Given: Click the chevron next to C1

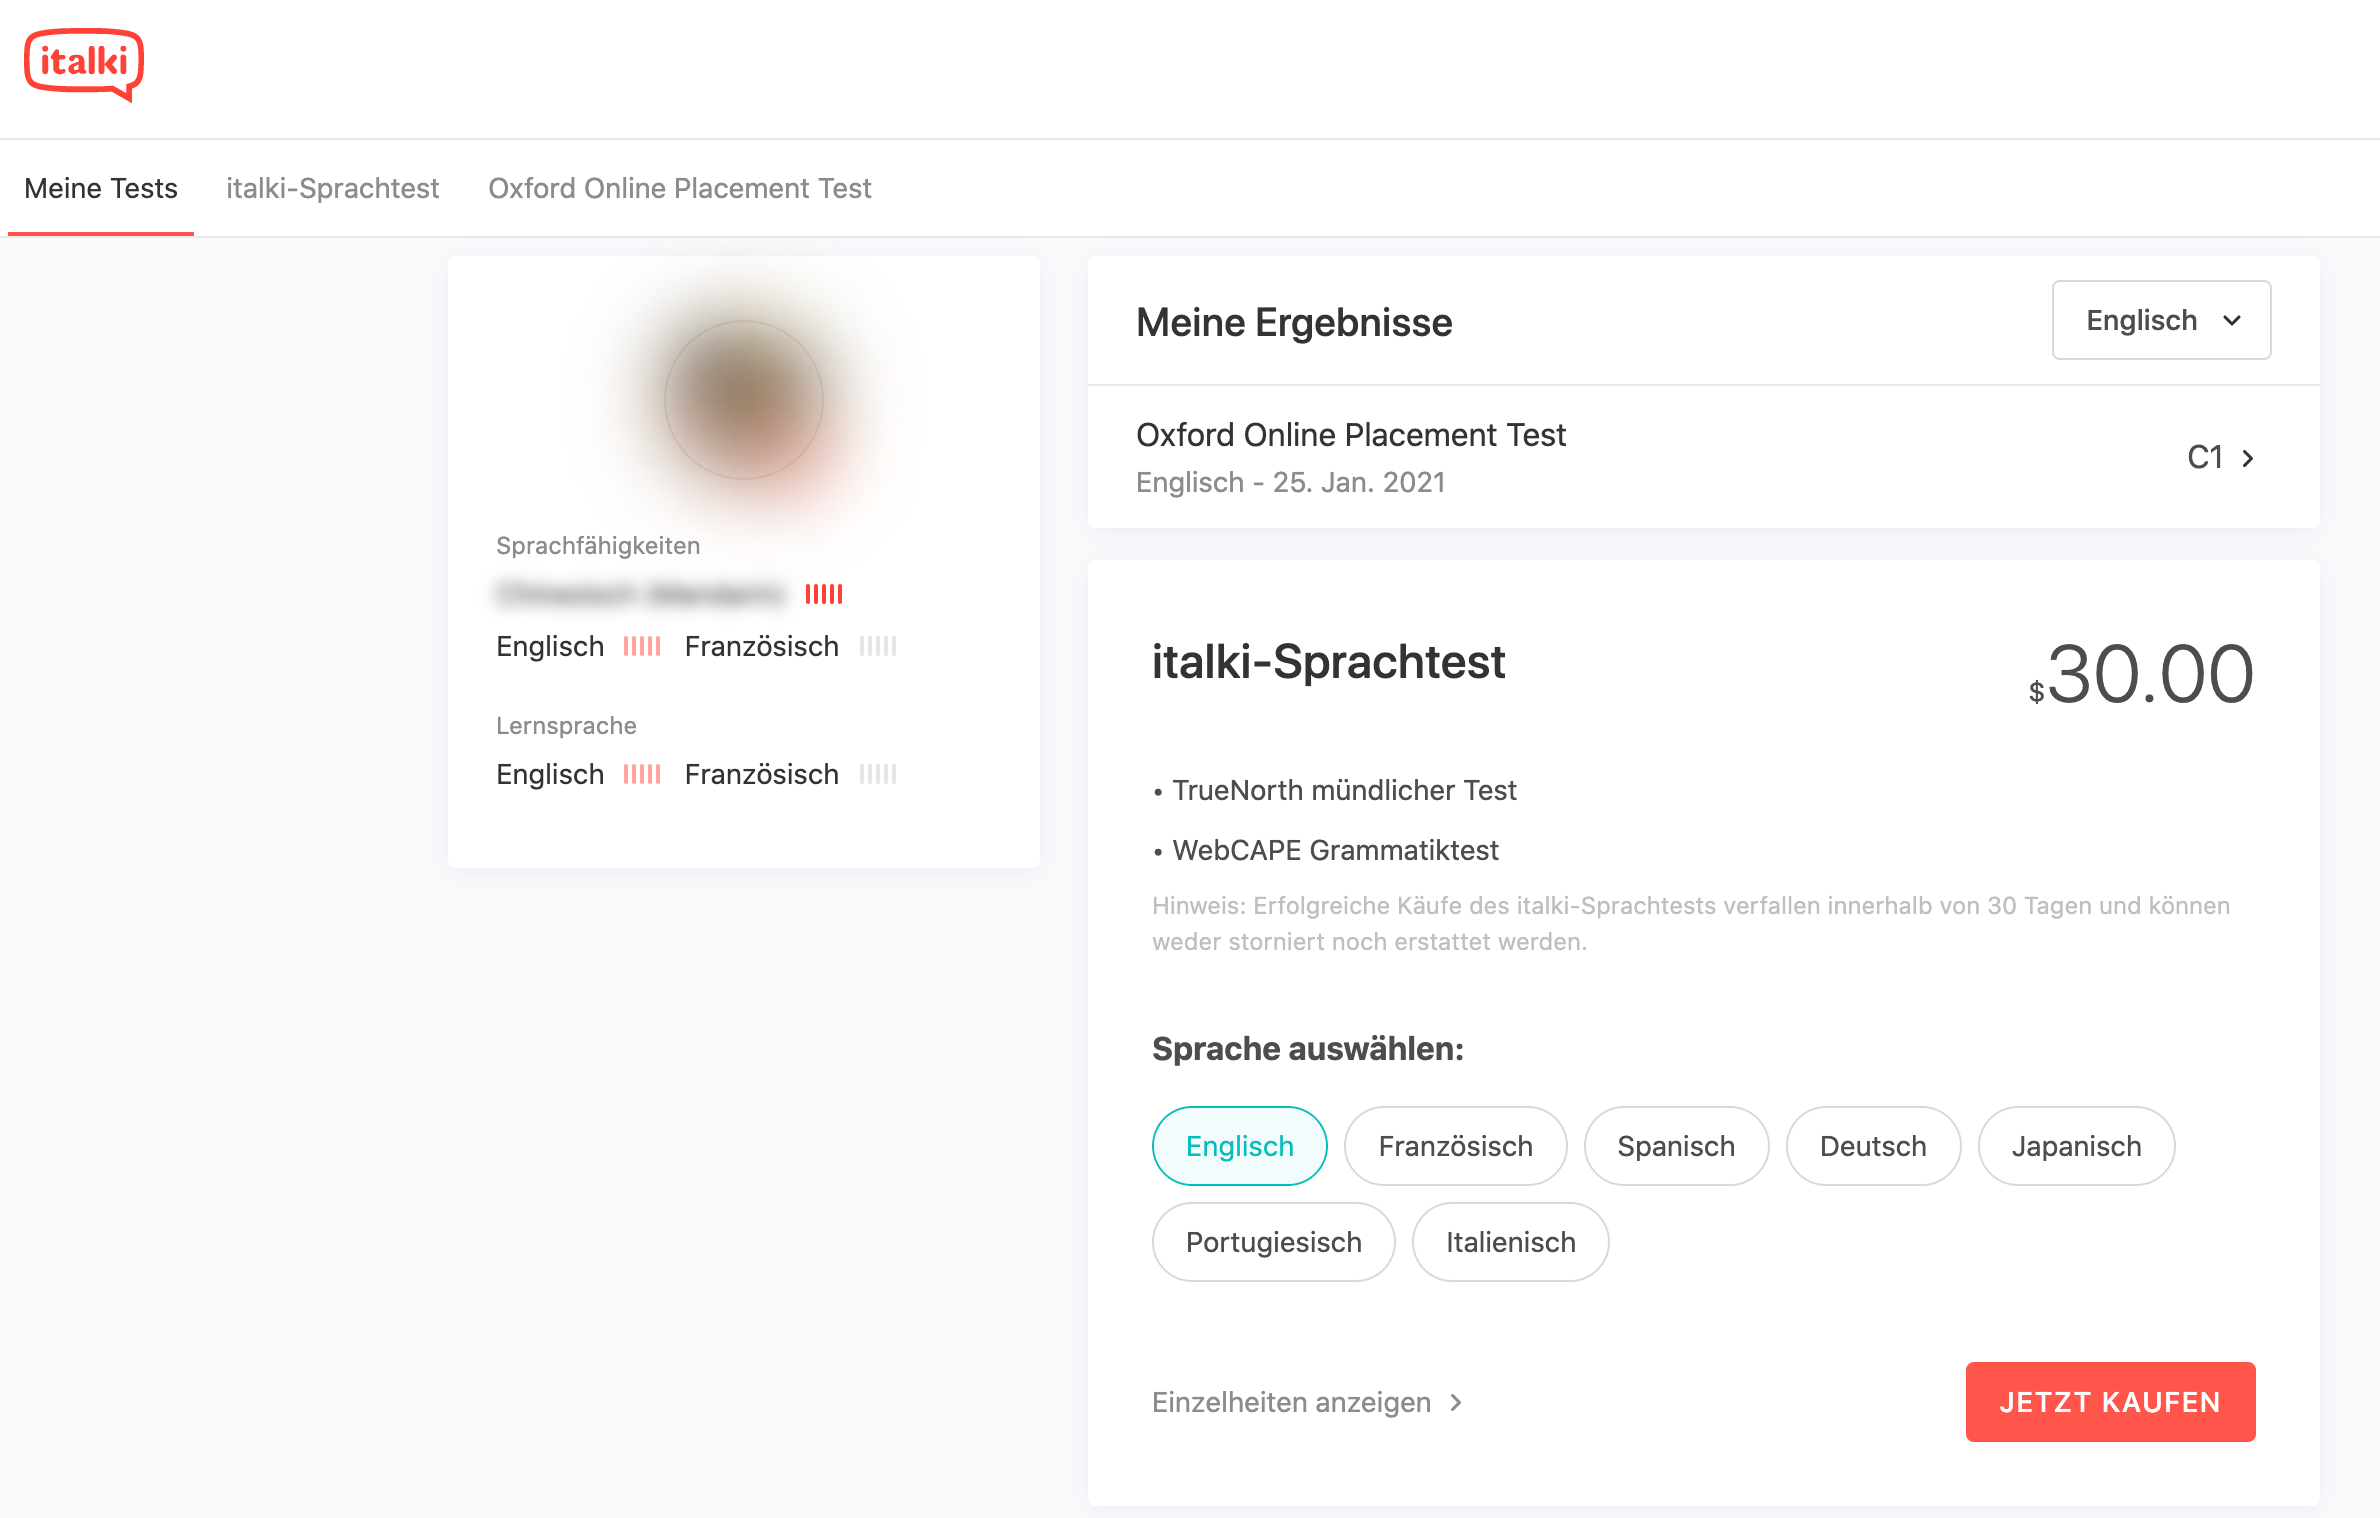Looking at the screenshot, I should click(2248, 458).
